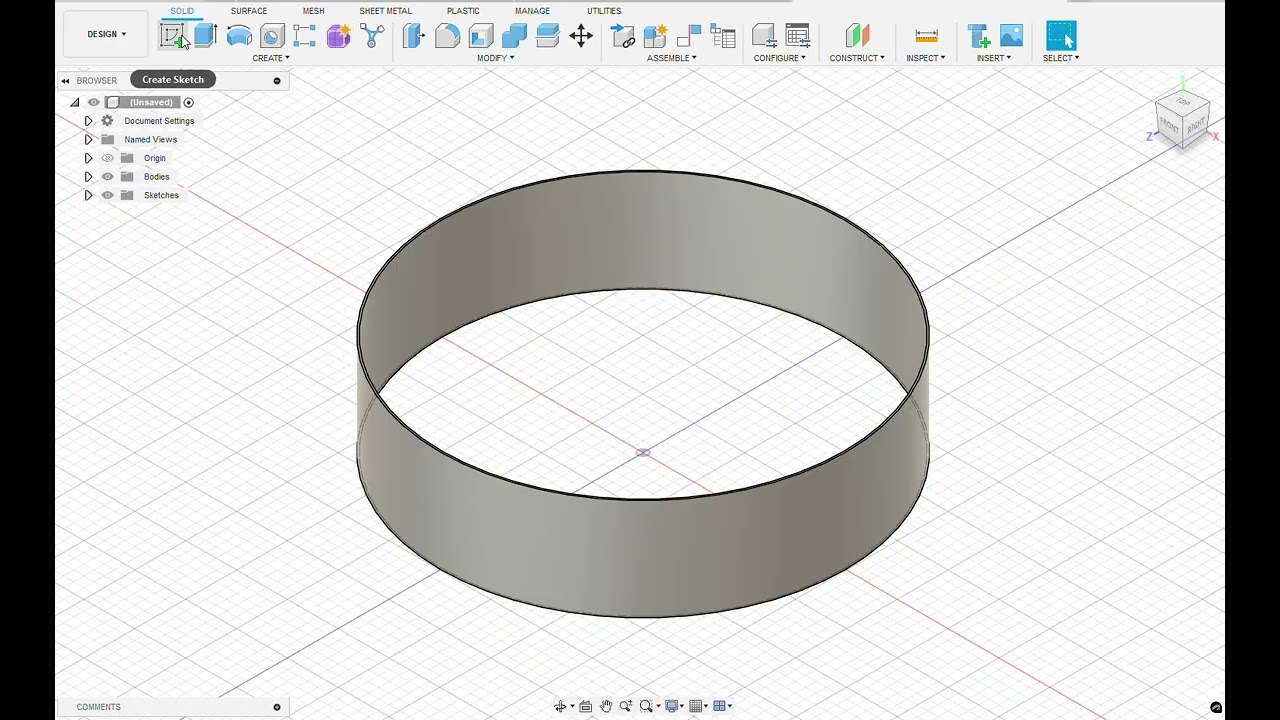The height and width of the screenshot is (720, 1280).
Task: Click the Look At icon
Action: coord(586,706)
